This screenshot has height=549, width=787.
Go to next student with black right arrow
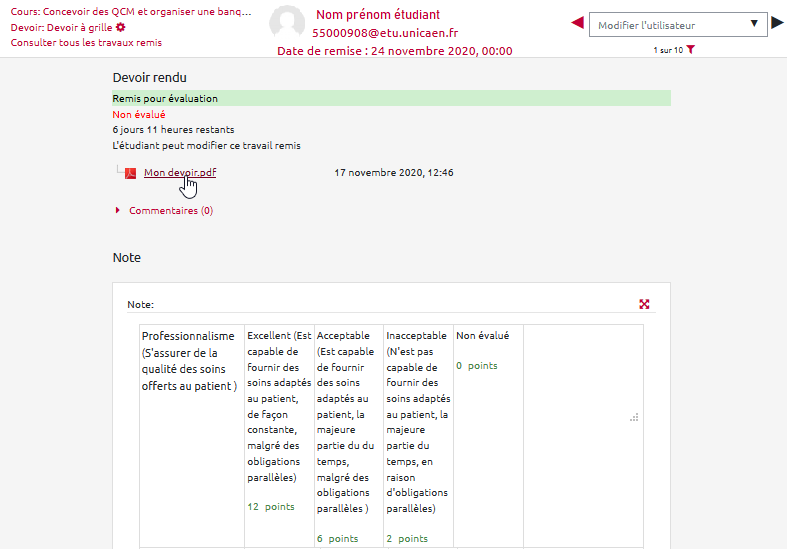(x=777, y=23)
